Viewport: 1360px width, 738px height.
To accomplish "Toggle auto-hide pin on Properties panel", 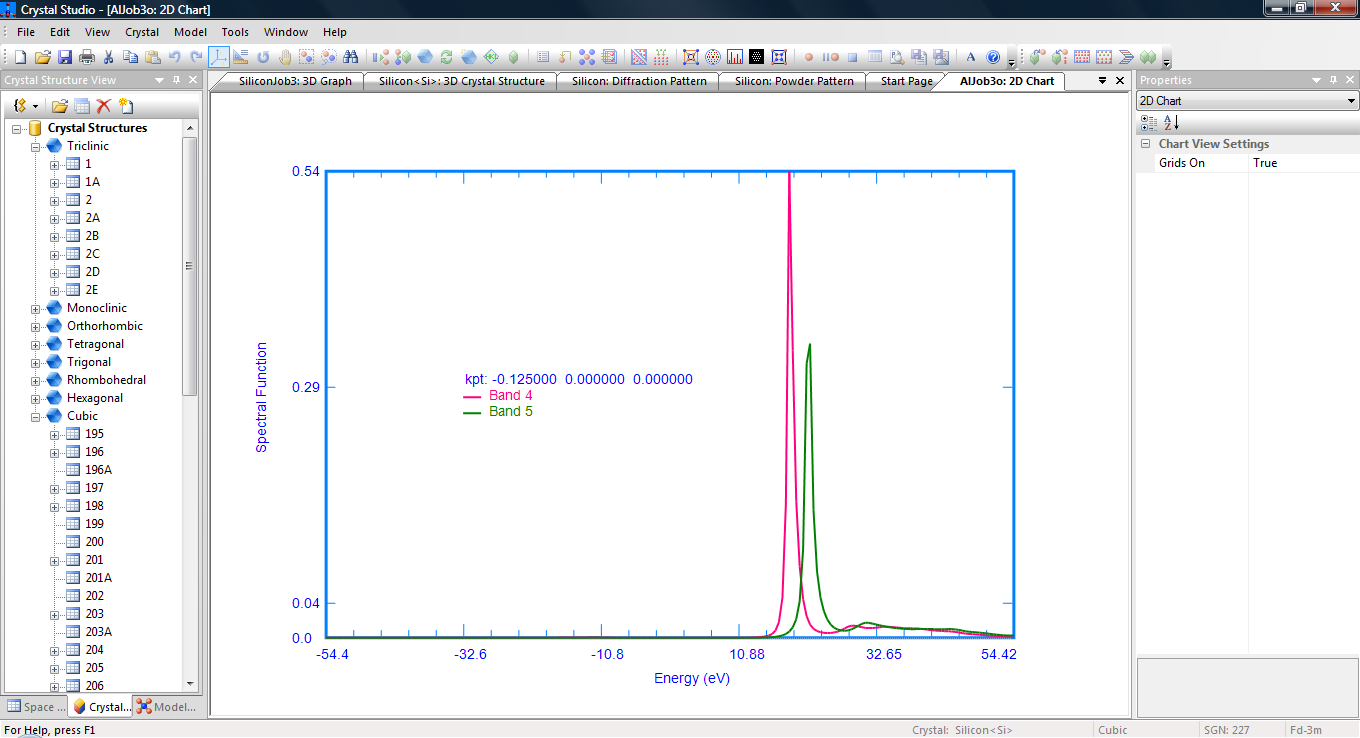I will 1335,80.
